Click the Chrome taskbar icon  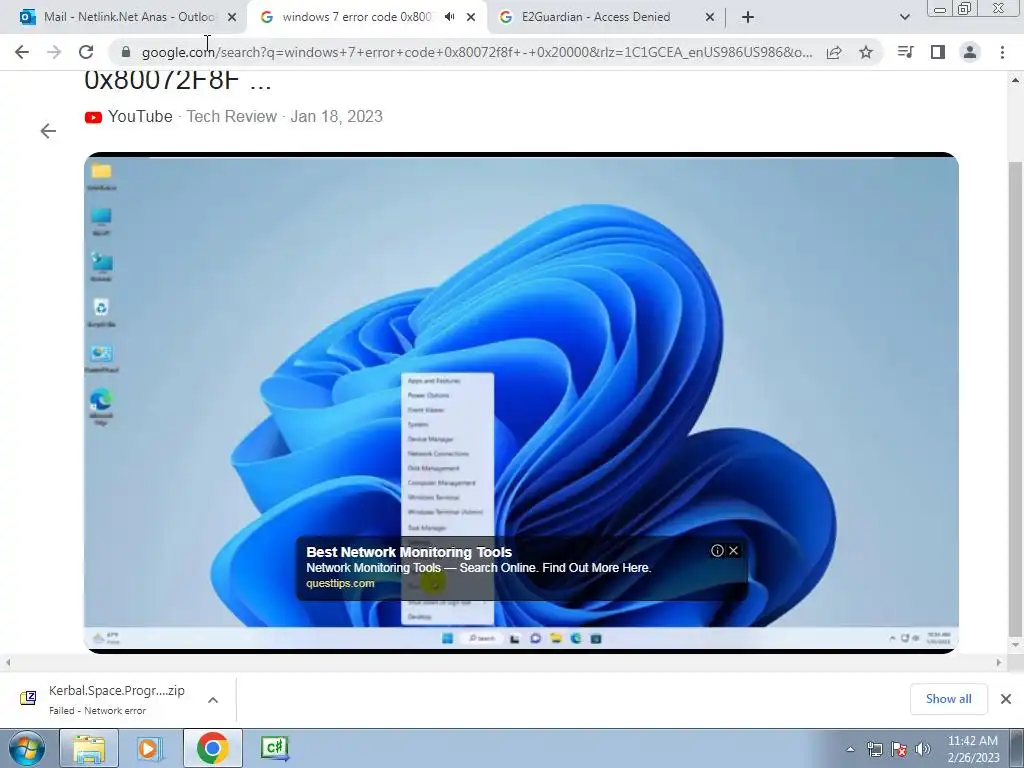tap(212, 748)
